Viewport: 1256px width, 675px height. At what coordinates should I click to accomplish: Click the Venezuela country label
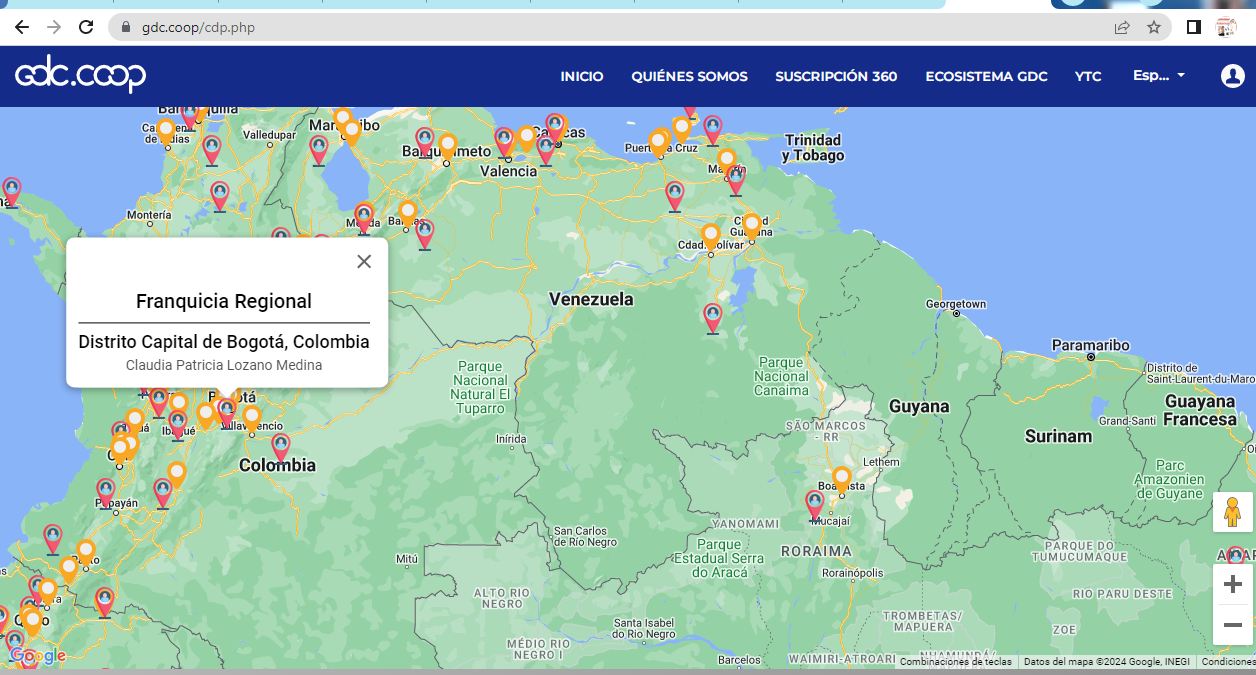(x=591, y=299)
